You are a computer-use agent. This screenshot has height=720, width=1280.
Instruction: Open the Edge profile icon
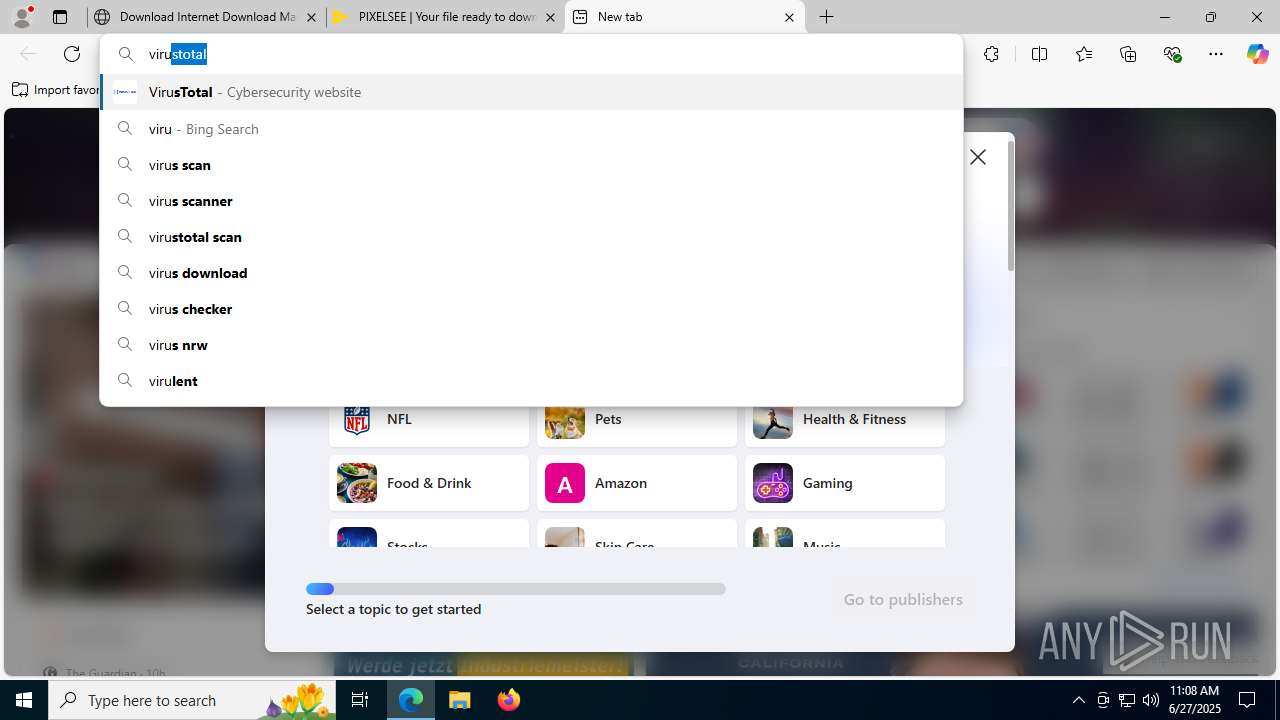(x=22, y=17)
